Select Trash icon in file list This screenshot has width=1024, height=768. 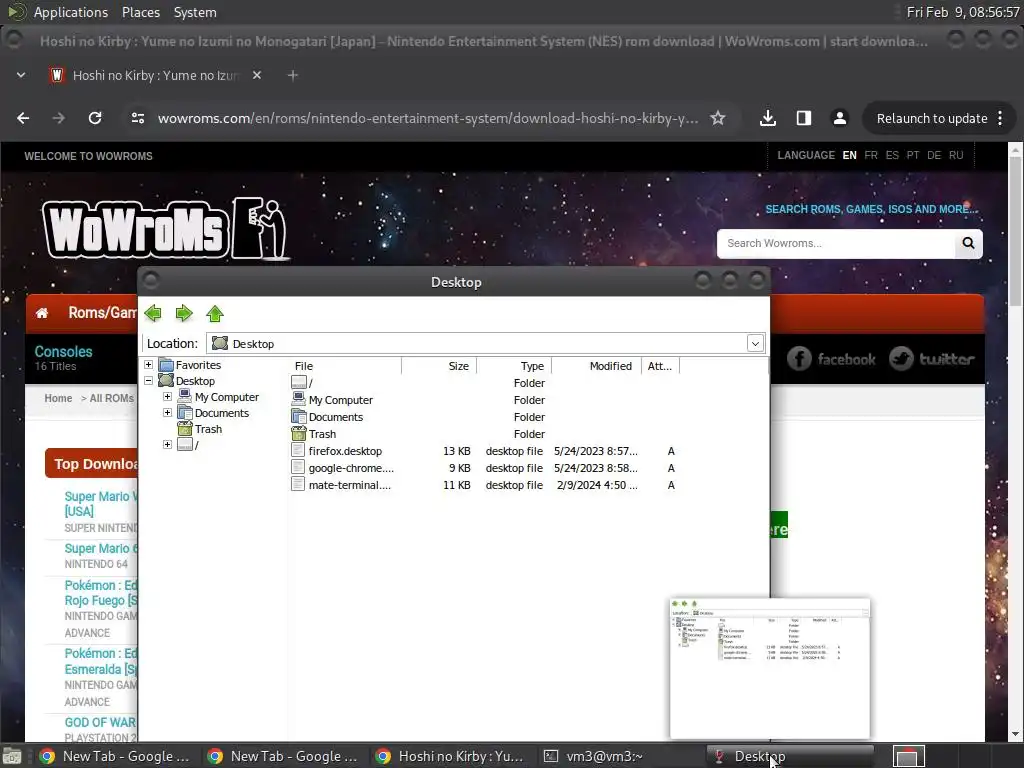click(x=299, y=434)
